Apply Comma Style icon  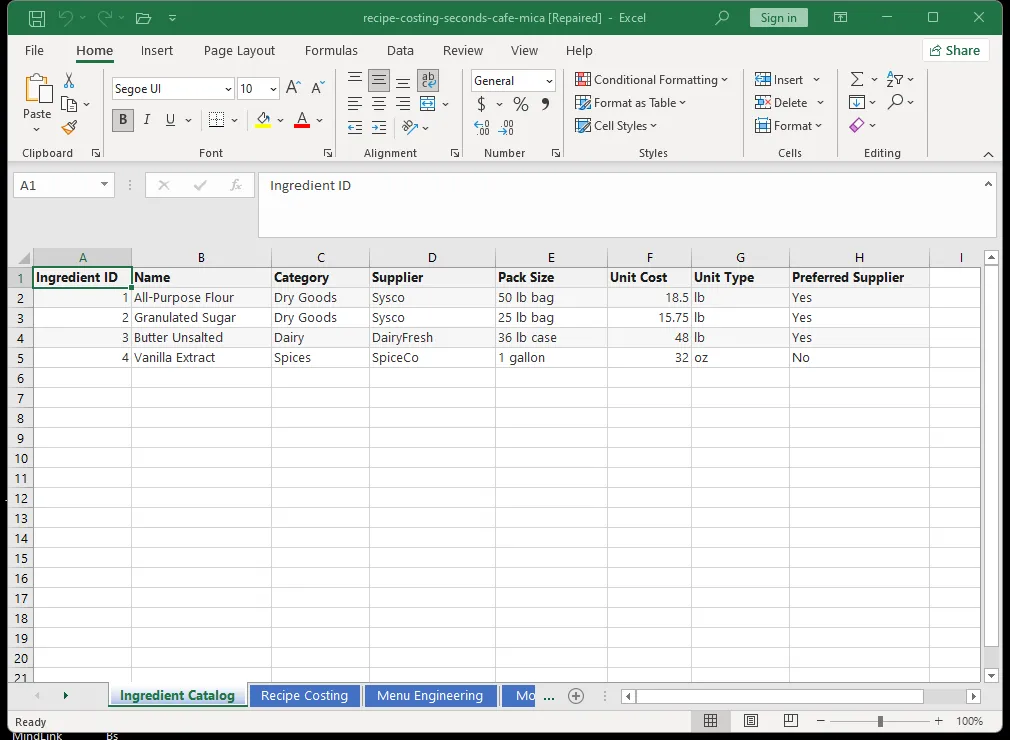[x=545, y=104]
